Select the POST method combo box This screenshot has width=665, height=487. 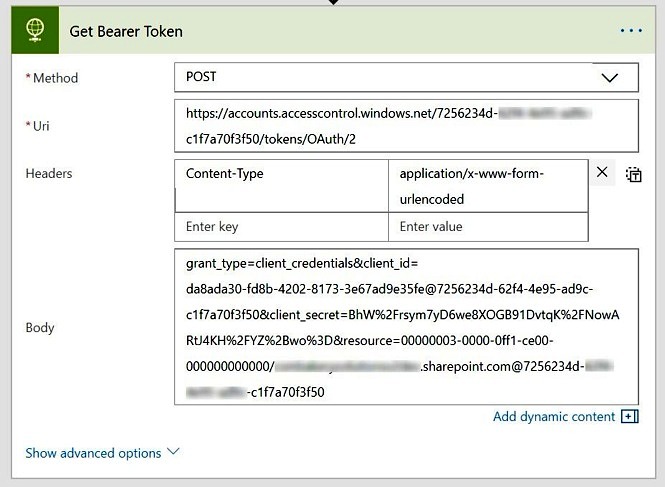tap(406, 77)
